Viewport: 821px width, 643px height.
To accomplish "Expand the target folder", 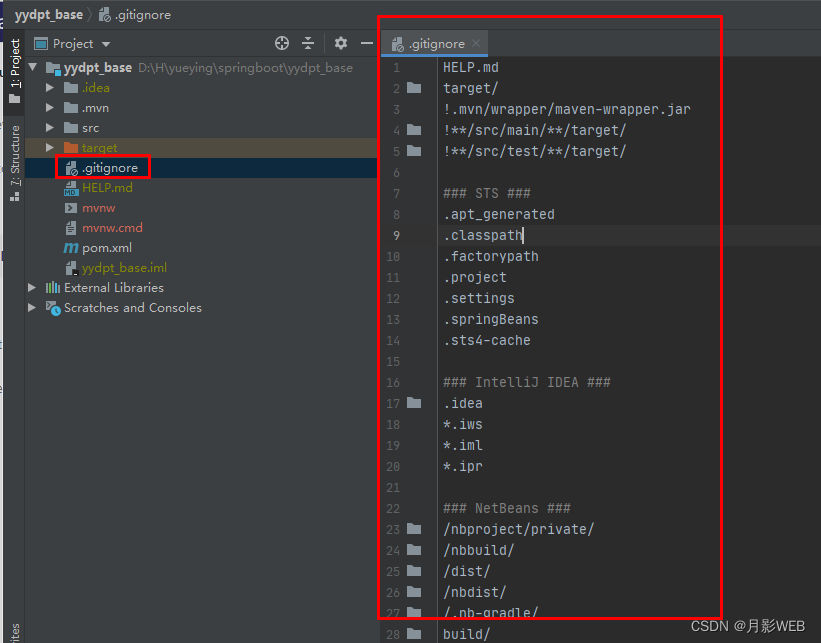I will coord(50,147).
